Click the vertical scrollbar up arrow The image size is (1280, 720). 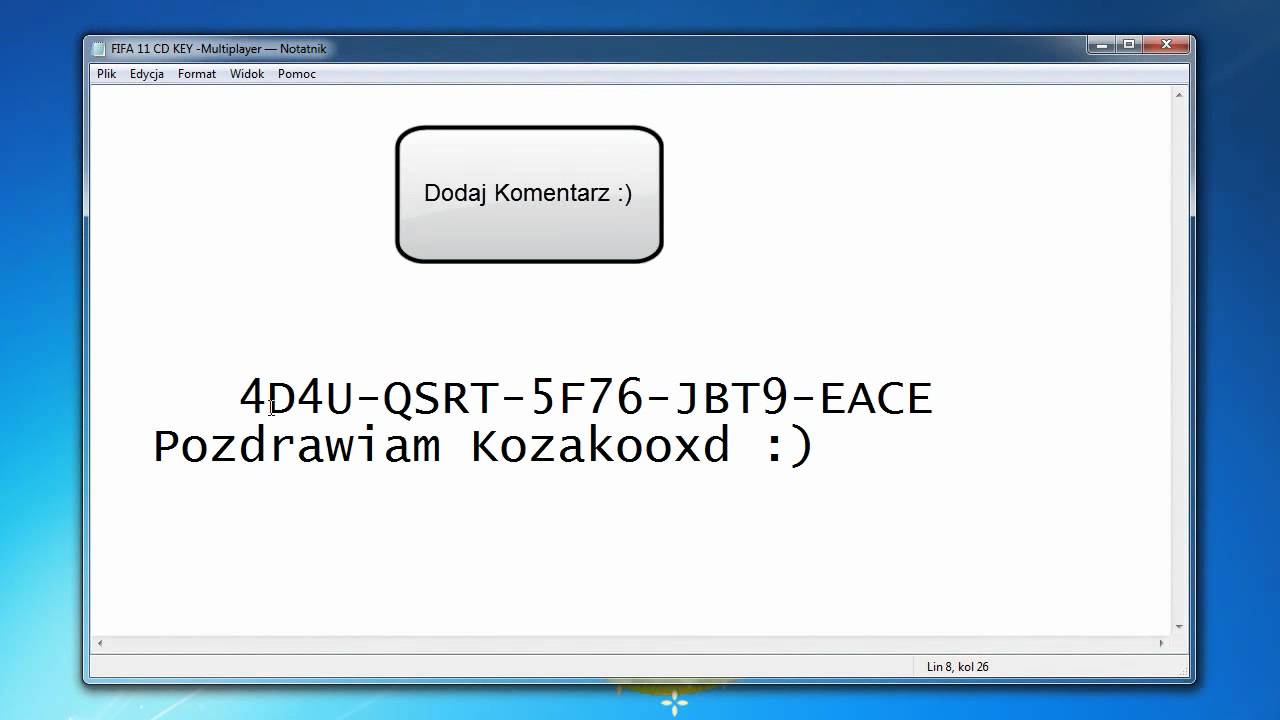1180,95
